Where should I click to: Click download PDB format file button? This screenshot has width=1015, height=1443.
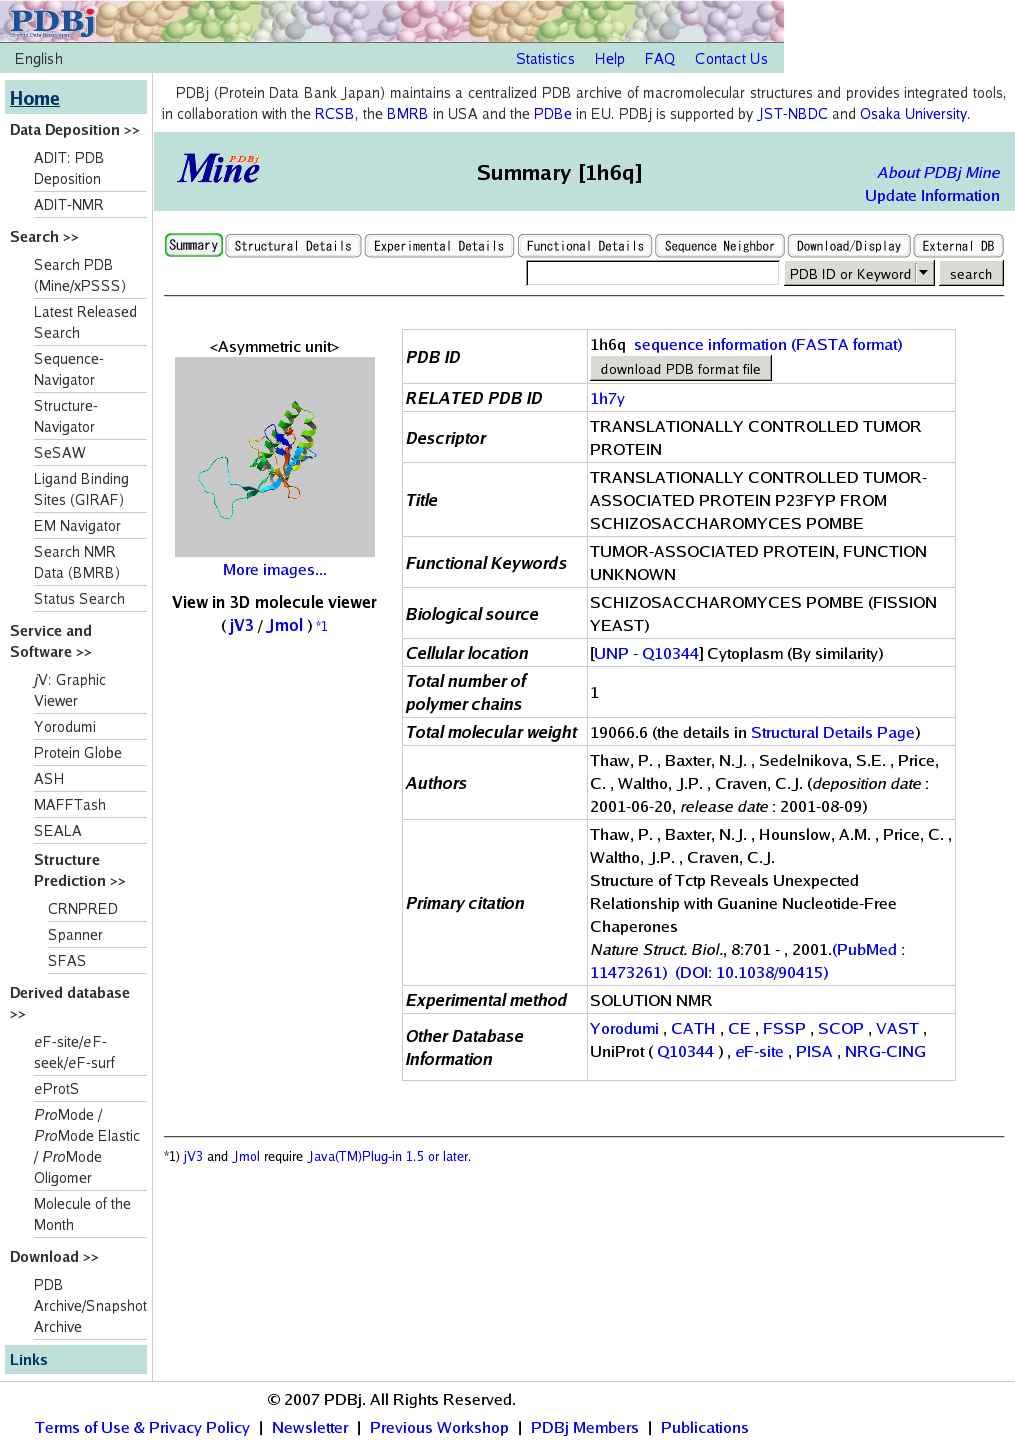(x=681, y=369)
